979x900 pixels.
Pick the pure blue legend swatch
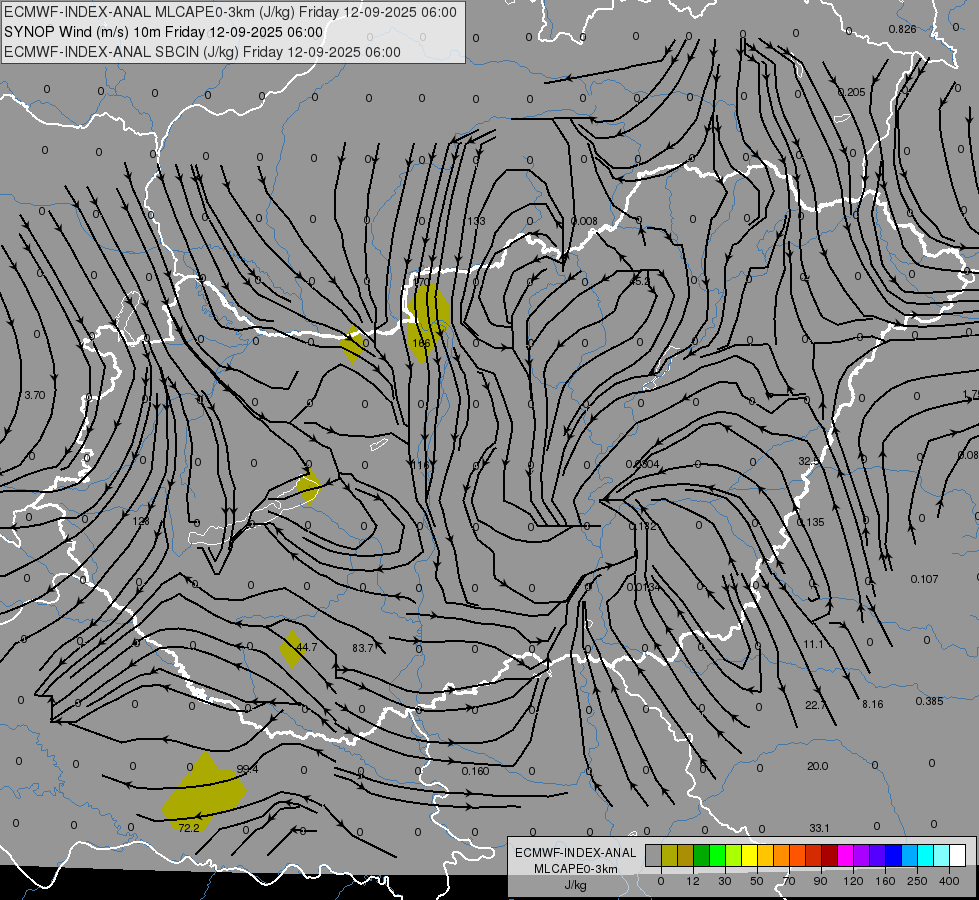coord(894,856)
